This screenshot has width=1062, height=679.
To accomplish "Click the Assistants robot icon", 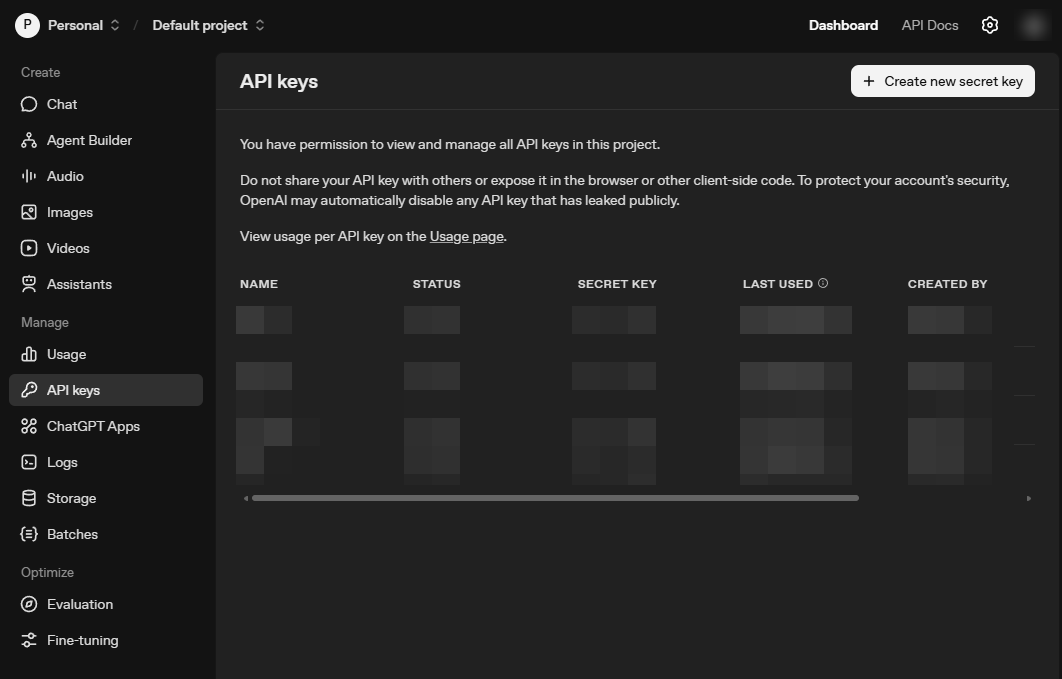I will pyautogui.click(x=29, y=284).
